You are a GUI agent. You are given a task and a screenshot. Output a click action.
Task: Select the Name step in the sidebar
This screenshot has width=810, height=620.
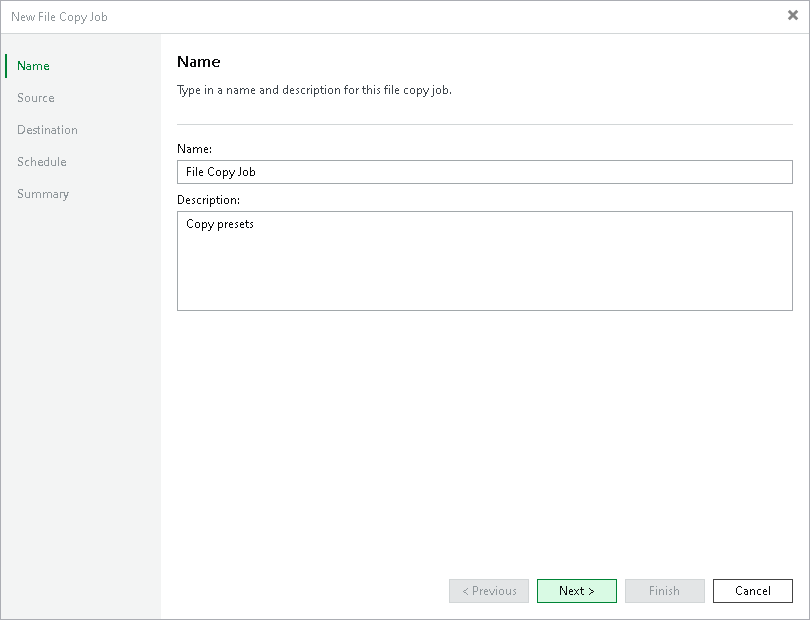pyautogui.click(x=33, y=66)
